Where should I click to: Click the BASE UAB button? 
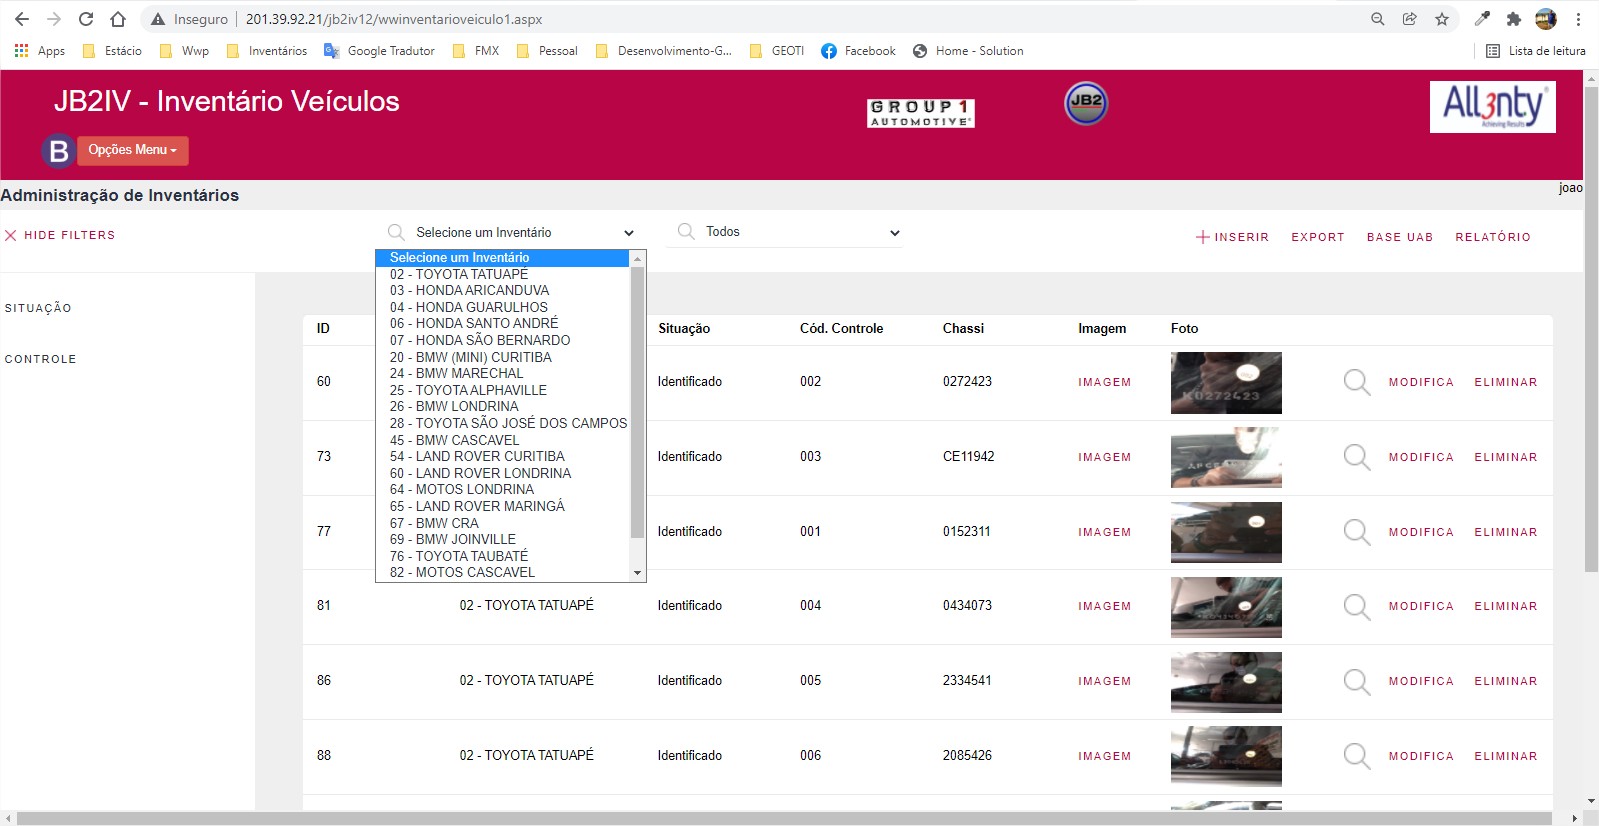point(1400,237)
